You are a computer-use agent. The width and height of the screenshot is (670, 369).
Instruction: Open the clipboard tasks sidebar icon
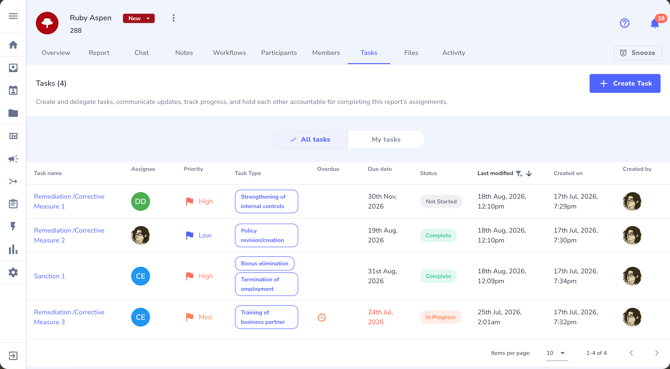pyautogui.click(x=13, y=204)
